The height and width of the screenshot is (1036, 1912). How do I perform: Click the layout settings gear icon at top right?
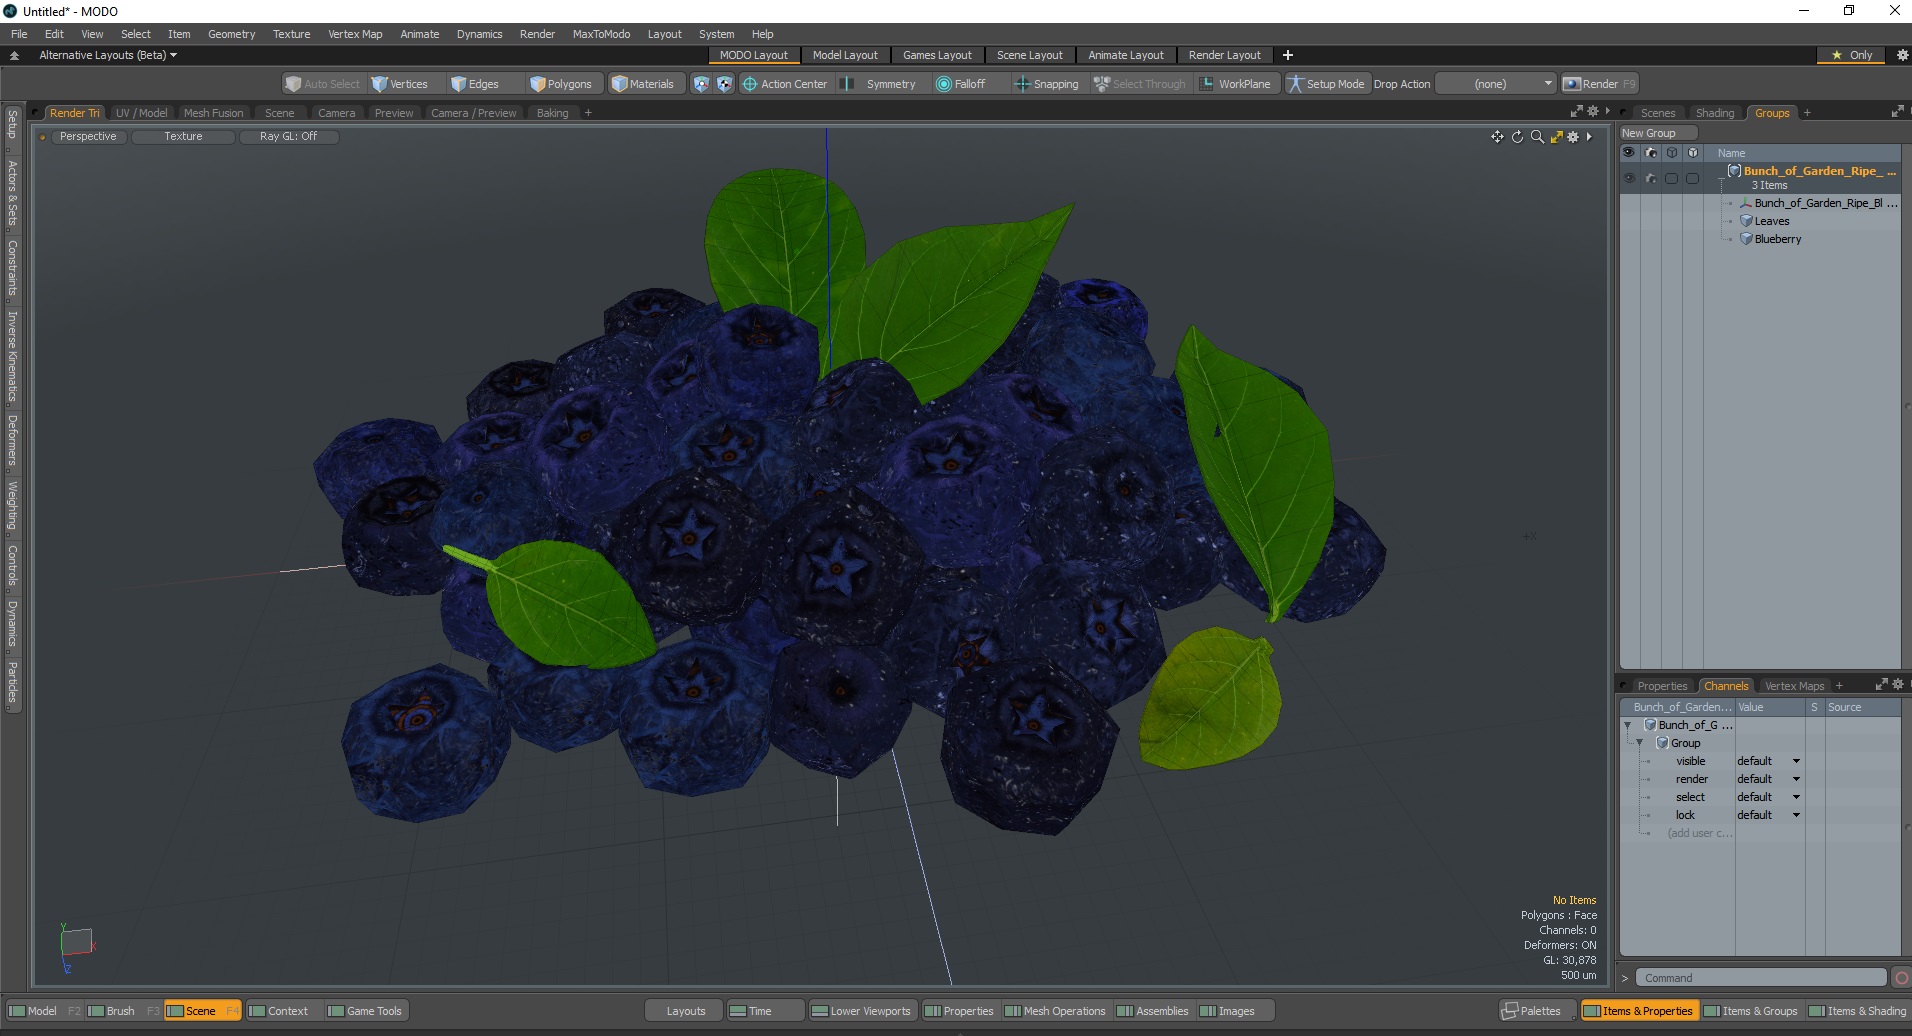[x=1902, y=55]
